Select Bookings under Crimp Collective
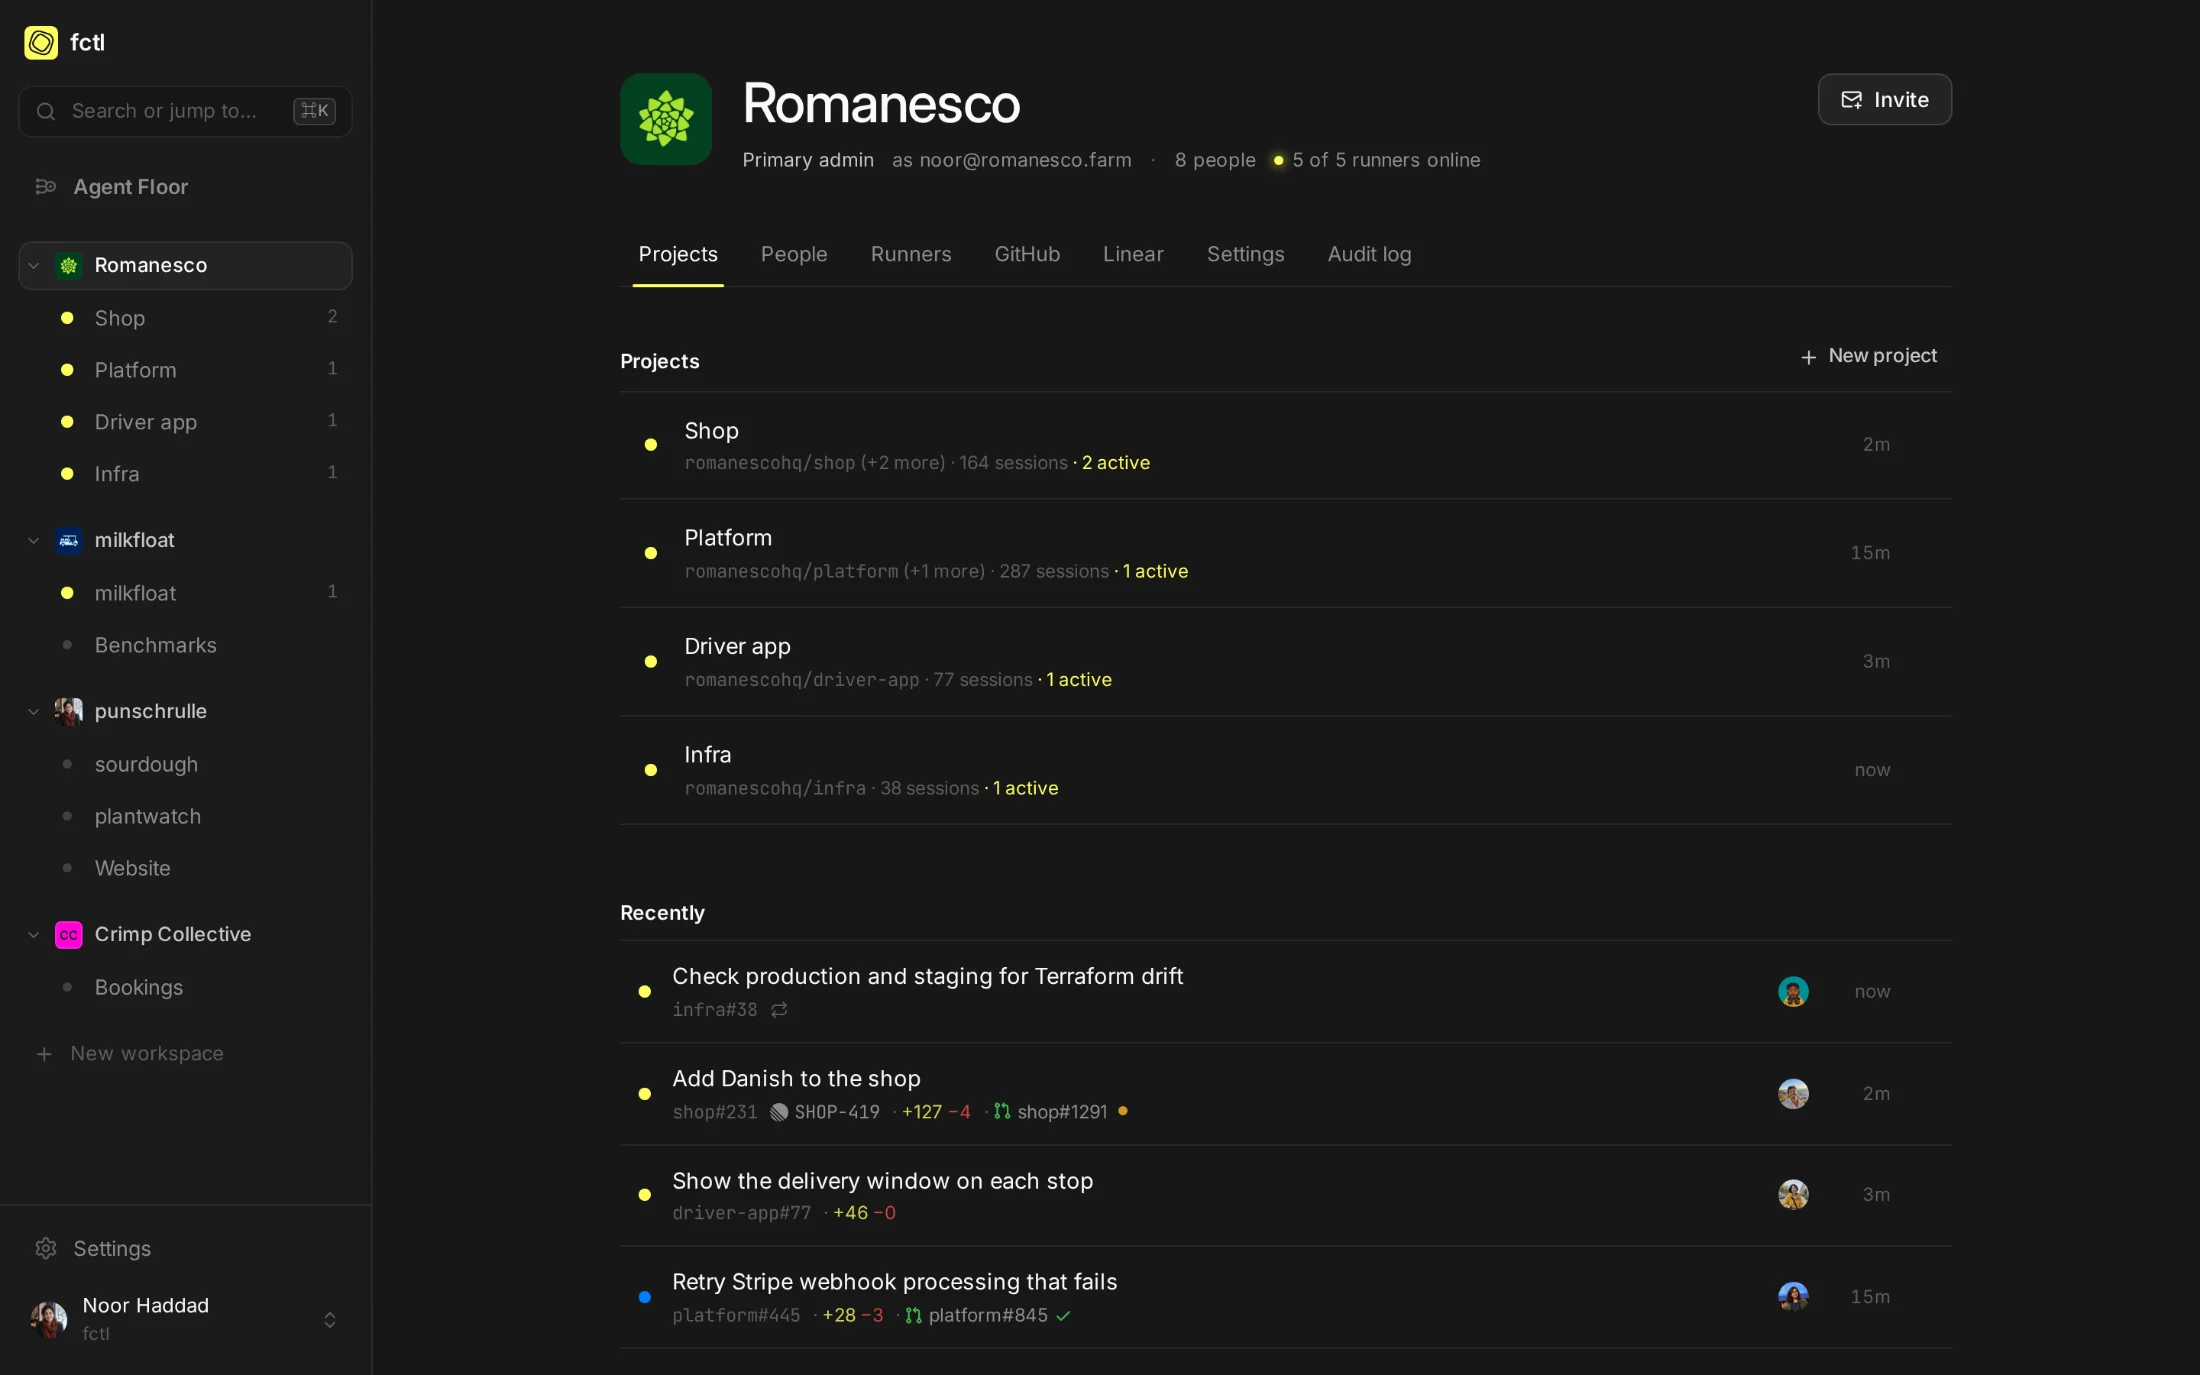Viewport: 2200px width, 1375px height. coord(185,988)
